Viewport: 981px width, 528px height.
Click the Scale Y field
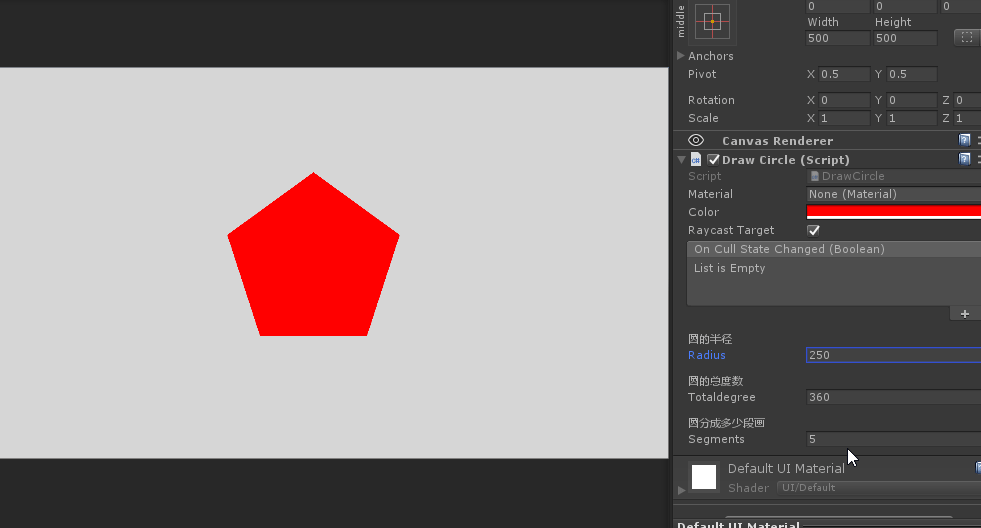click(x=912, y=118)
